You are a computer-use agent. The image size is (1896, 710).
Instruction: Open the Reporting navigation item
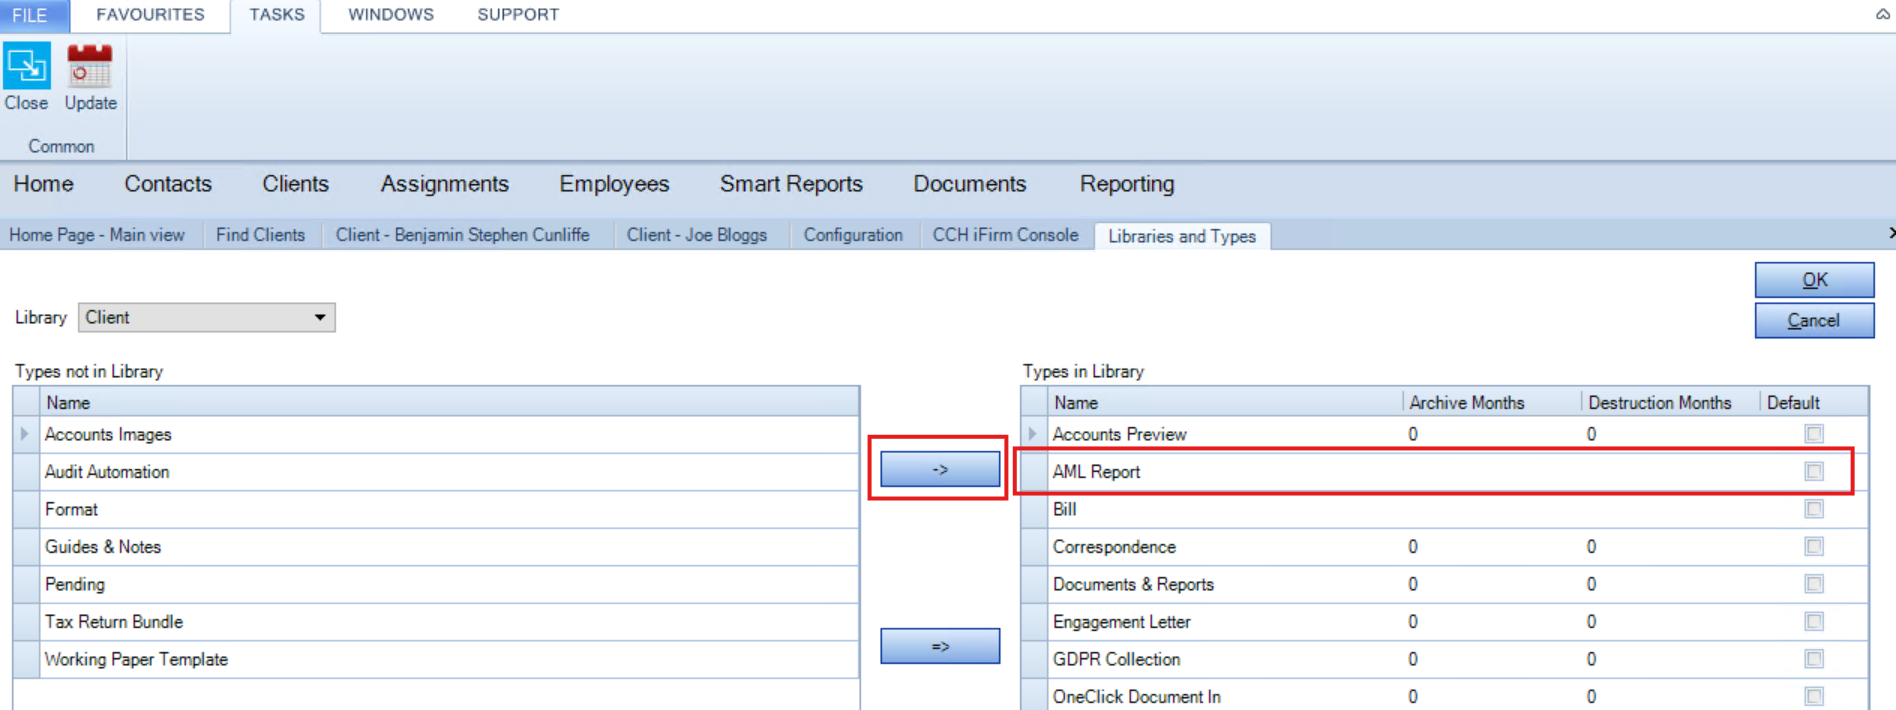pos(1127,184)
